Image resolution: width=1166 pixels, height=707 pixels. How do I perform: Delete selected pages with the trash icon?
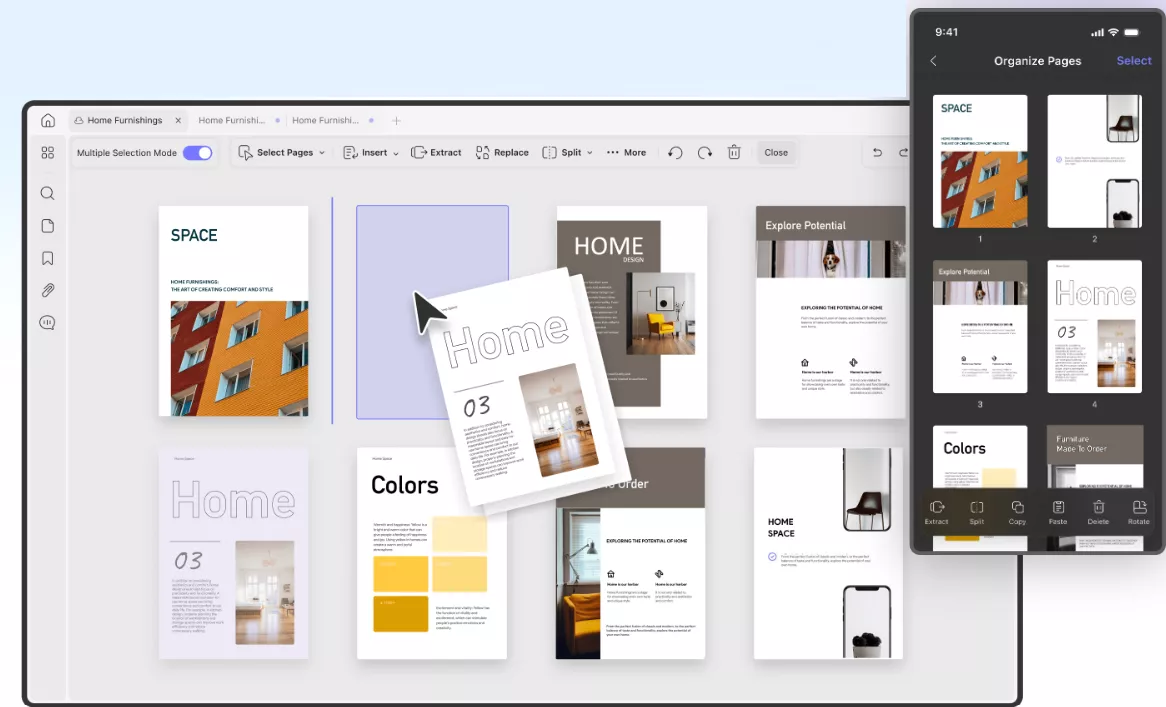tap(734, 153)
